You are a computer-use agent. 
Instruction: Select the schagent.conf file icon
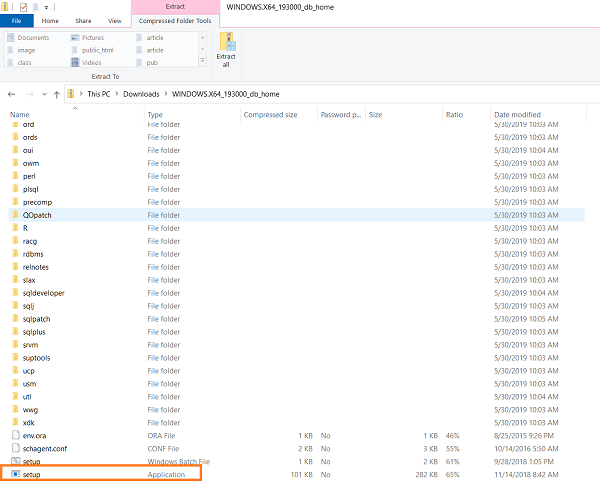point(15,448)
